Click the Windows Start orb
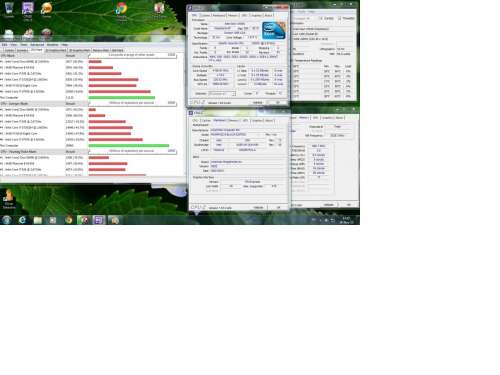The width and height of the screenshot is (500, 375). coord(7,220)
